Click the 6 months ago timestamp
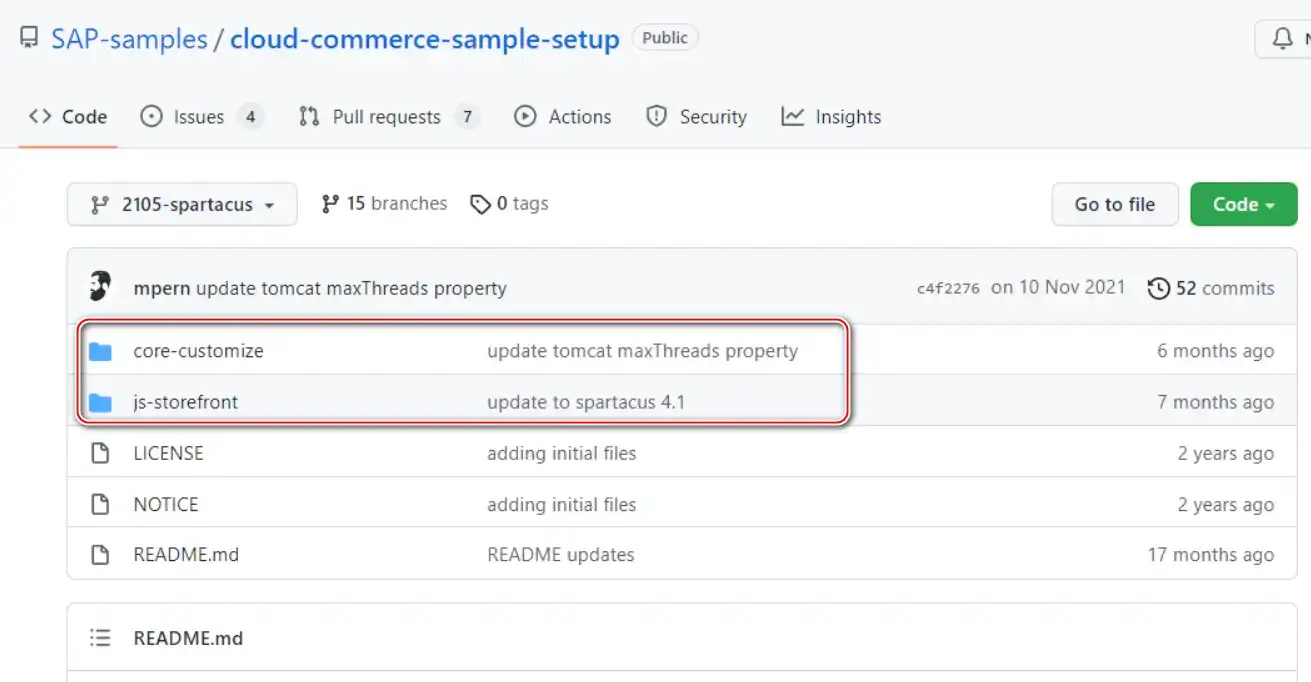This screenshot has height=682, width=1311. [1215, 351]
